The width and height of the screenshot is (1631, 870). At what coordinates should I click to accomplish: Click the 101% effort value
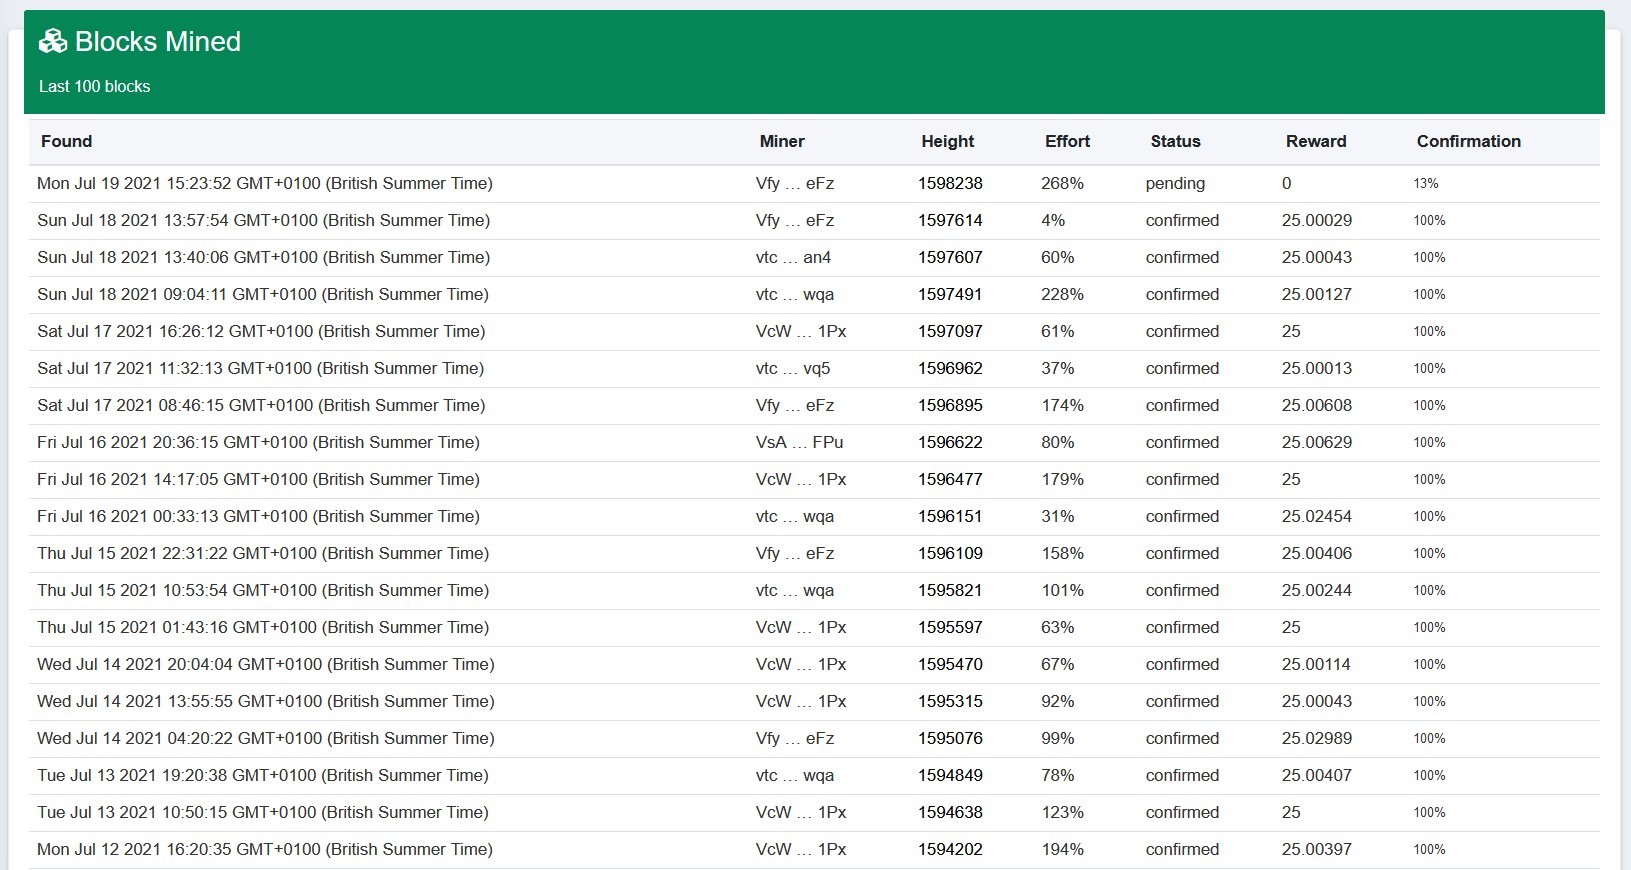[x=1062, y=590]
